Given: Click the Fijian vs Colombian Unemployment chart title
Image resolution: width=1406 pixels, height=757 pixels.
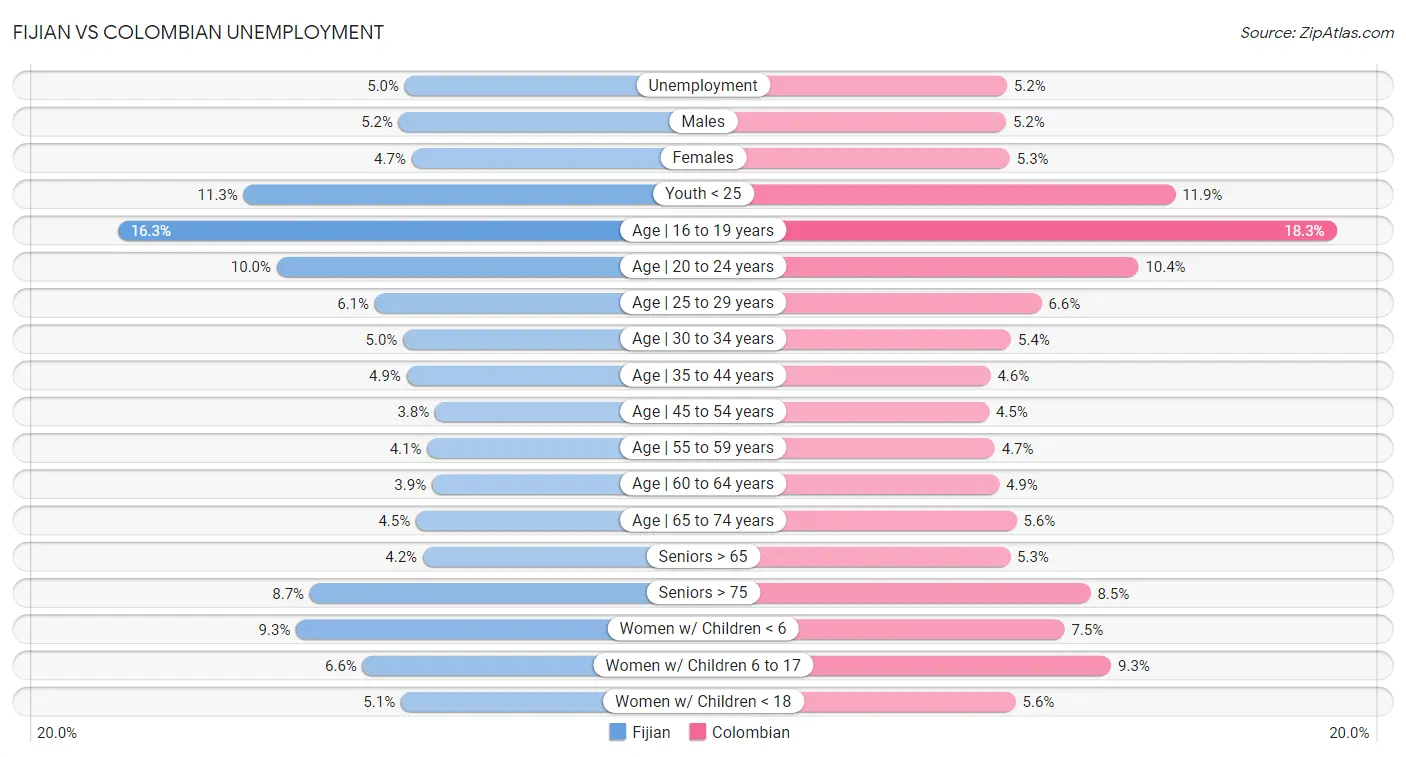Looking at the screenshot, I should pyautogui.click(x=198, y=32).
